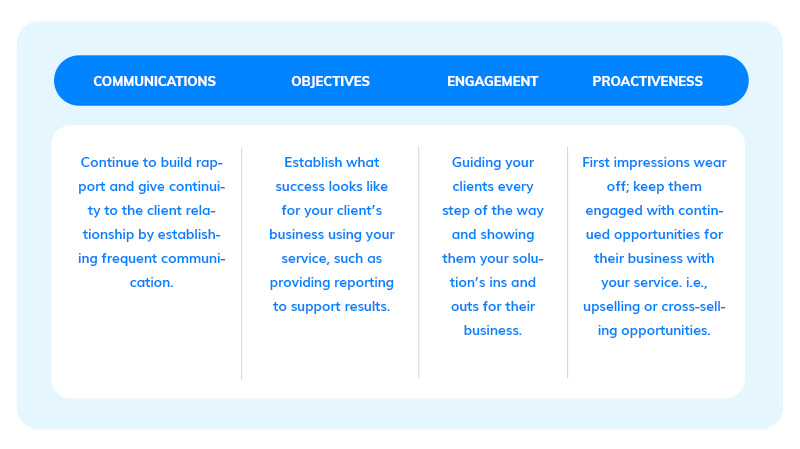Click the 'step of the way' line
800x449 pixels.
point(493,210)
